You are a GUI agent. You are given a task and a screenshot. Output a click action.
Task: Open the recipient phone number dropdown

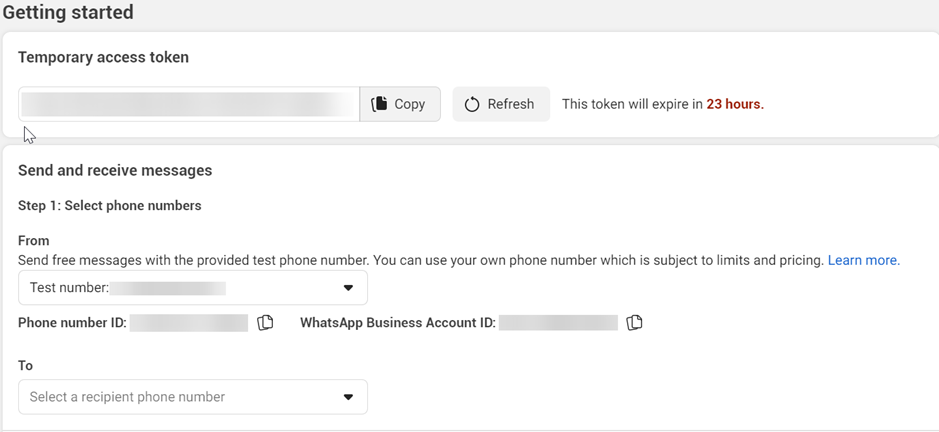[192, 397]
